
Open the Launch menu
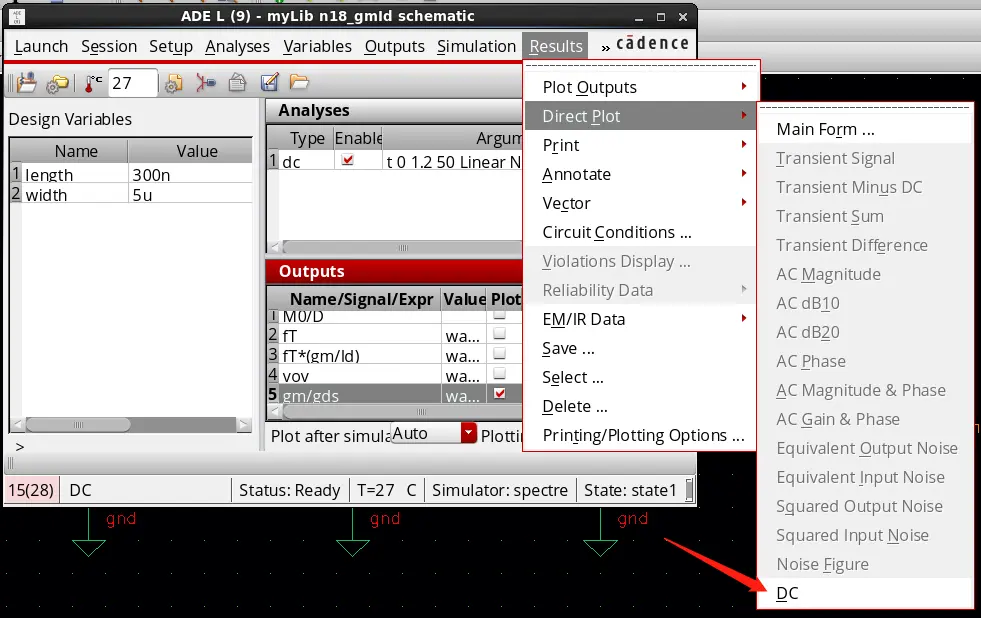point(41,46)
